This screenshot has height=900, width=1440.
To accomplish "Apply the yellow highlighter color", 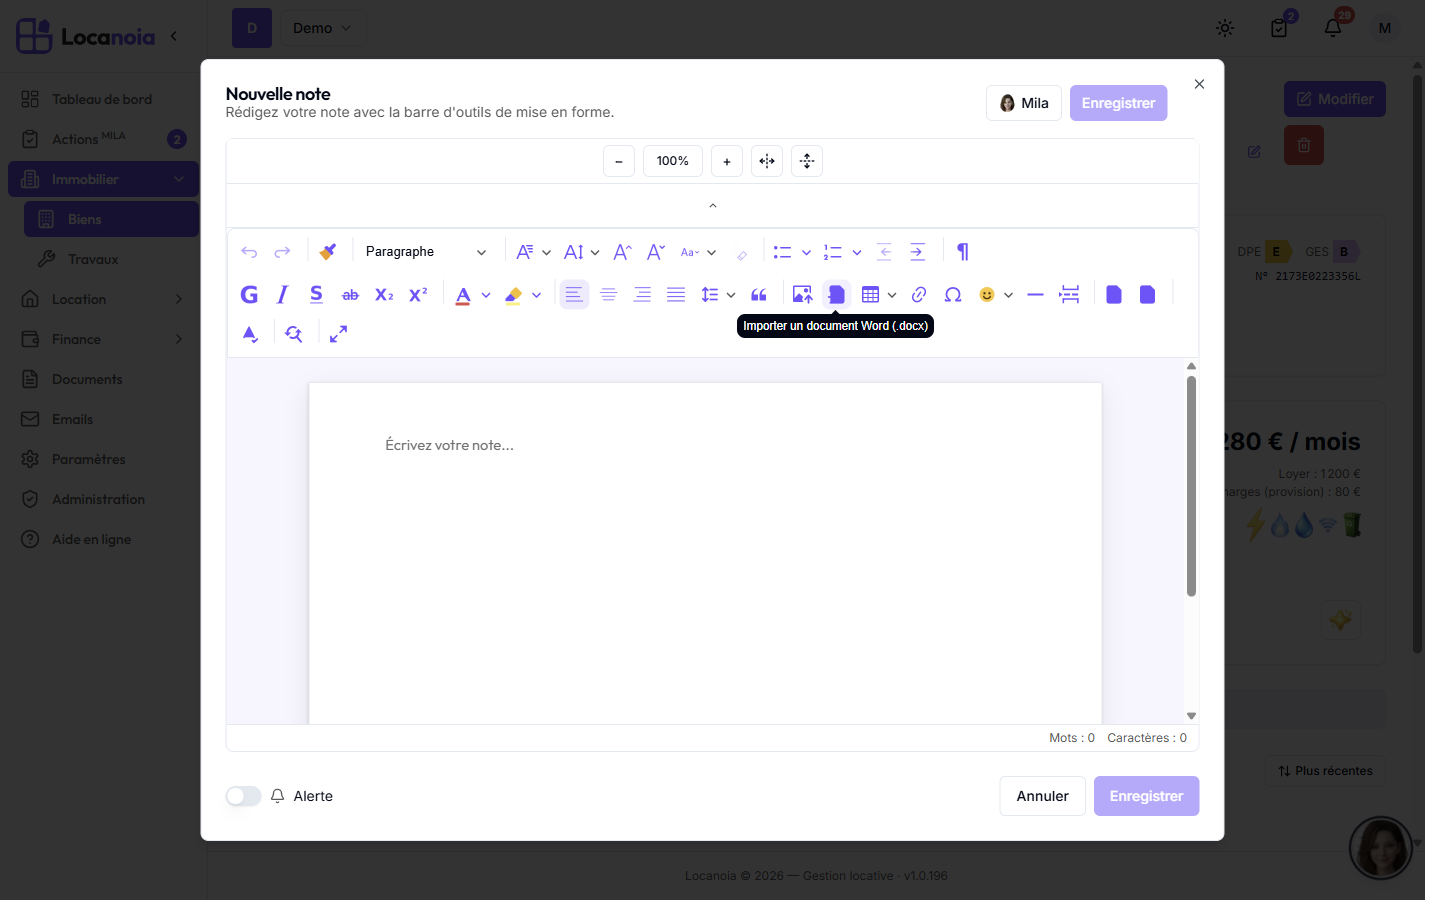I will point(514,295).
